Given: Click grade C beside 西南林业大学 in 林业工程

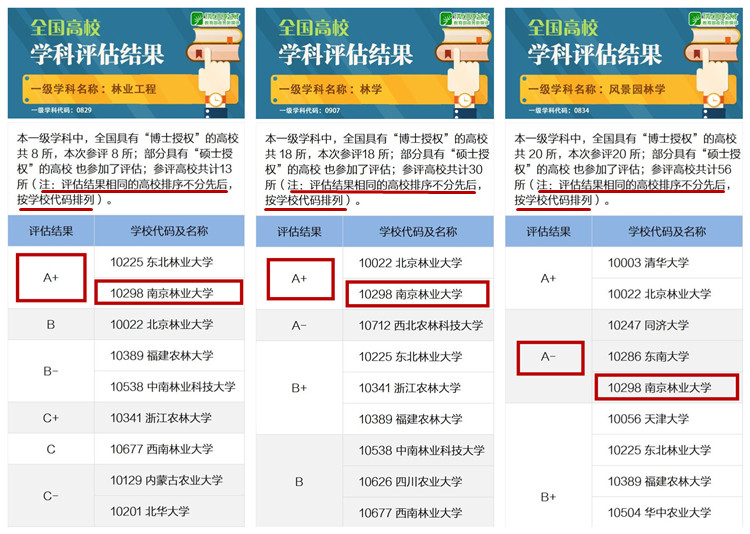Looking at the screenshot, I should [51, 449].
